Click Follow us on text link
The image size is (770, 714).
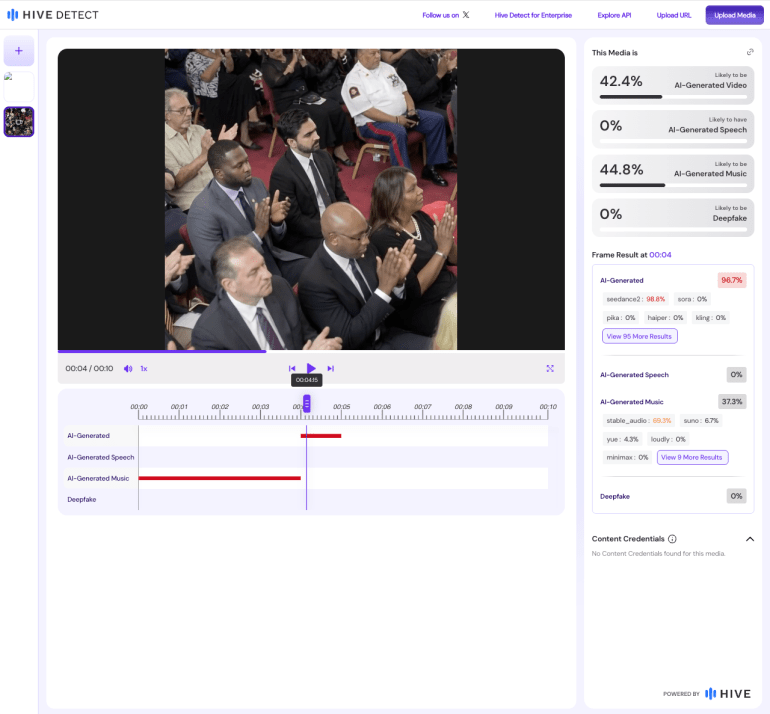440,15
